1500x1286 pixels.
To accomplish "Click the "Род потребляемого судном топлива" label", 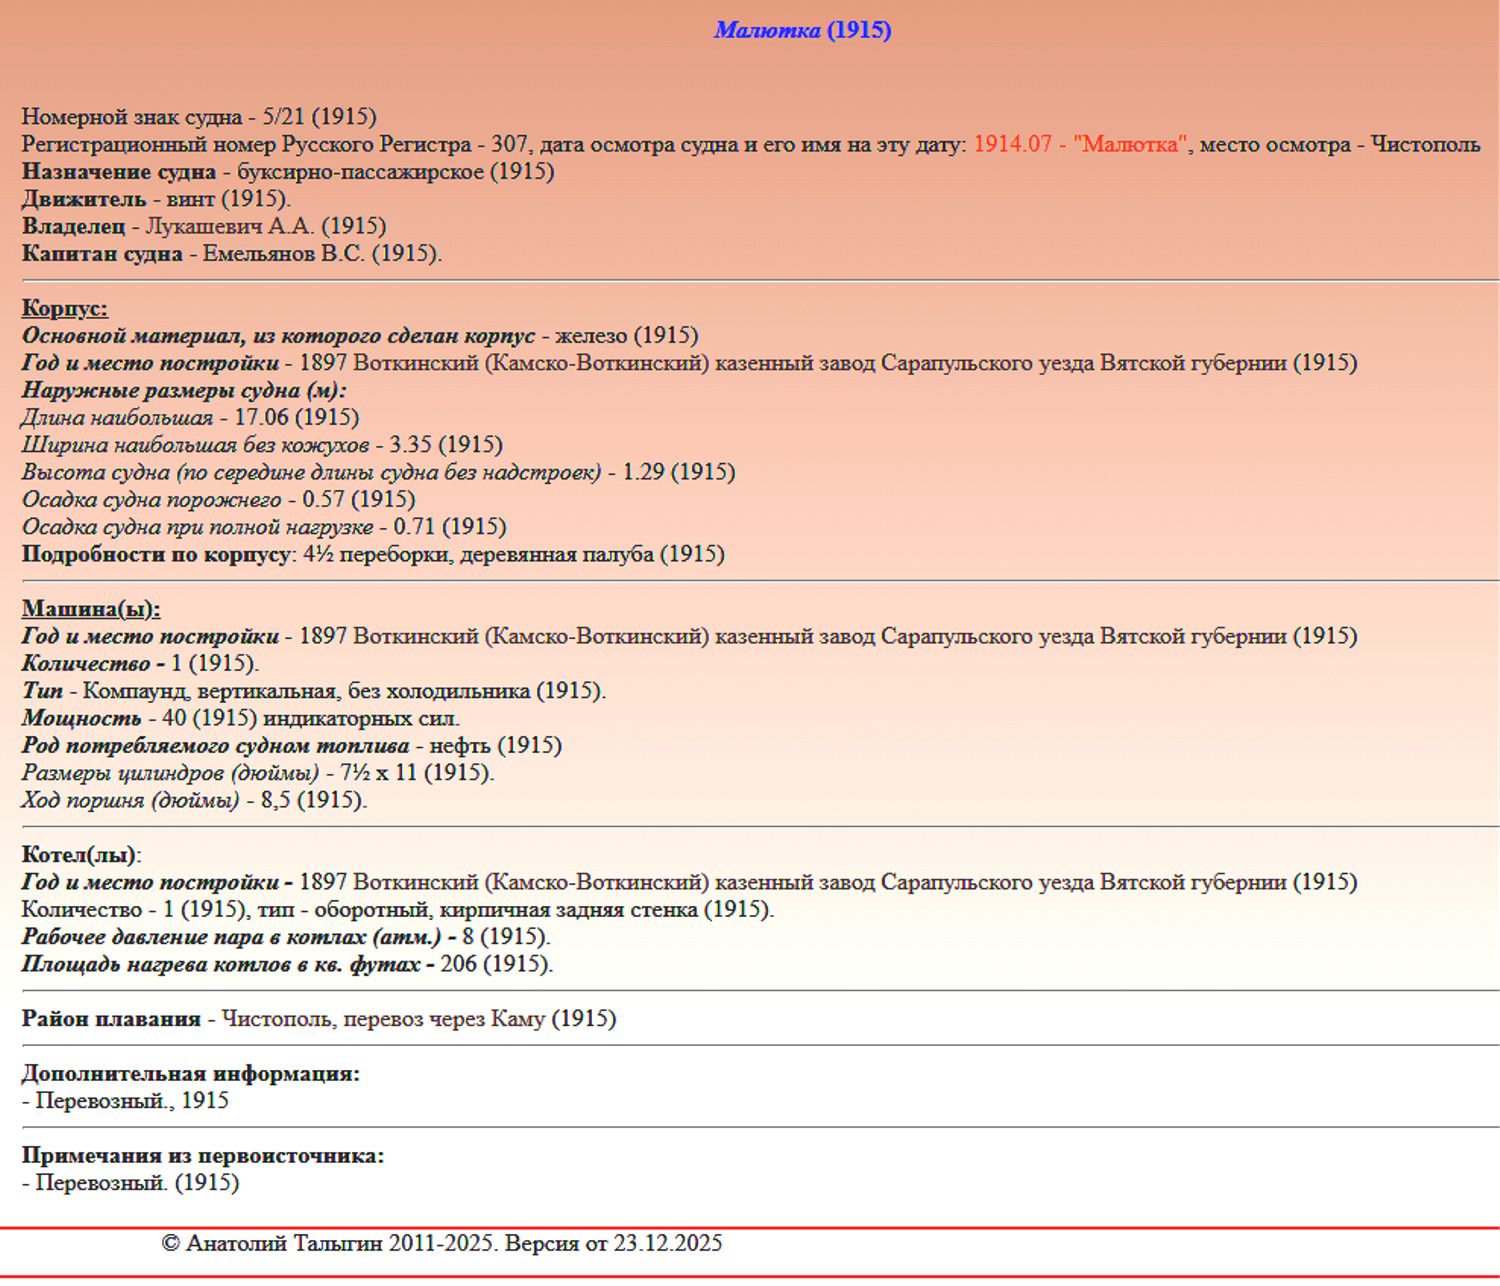I will point(215,745).
